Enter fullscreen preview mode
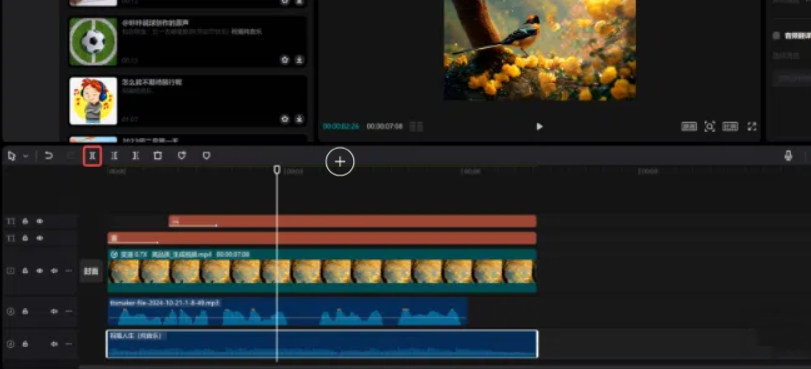811x369 pixels. [x=752, y=126]
